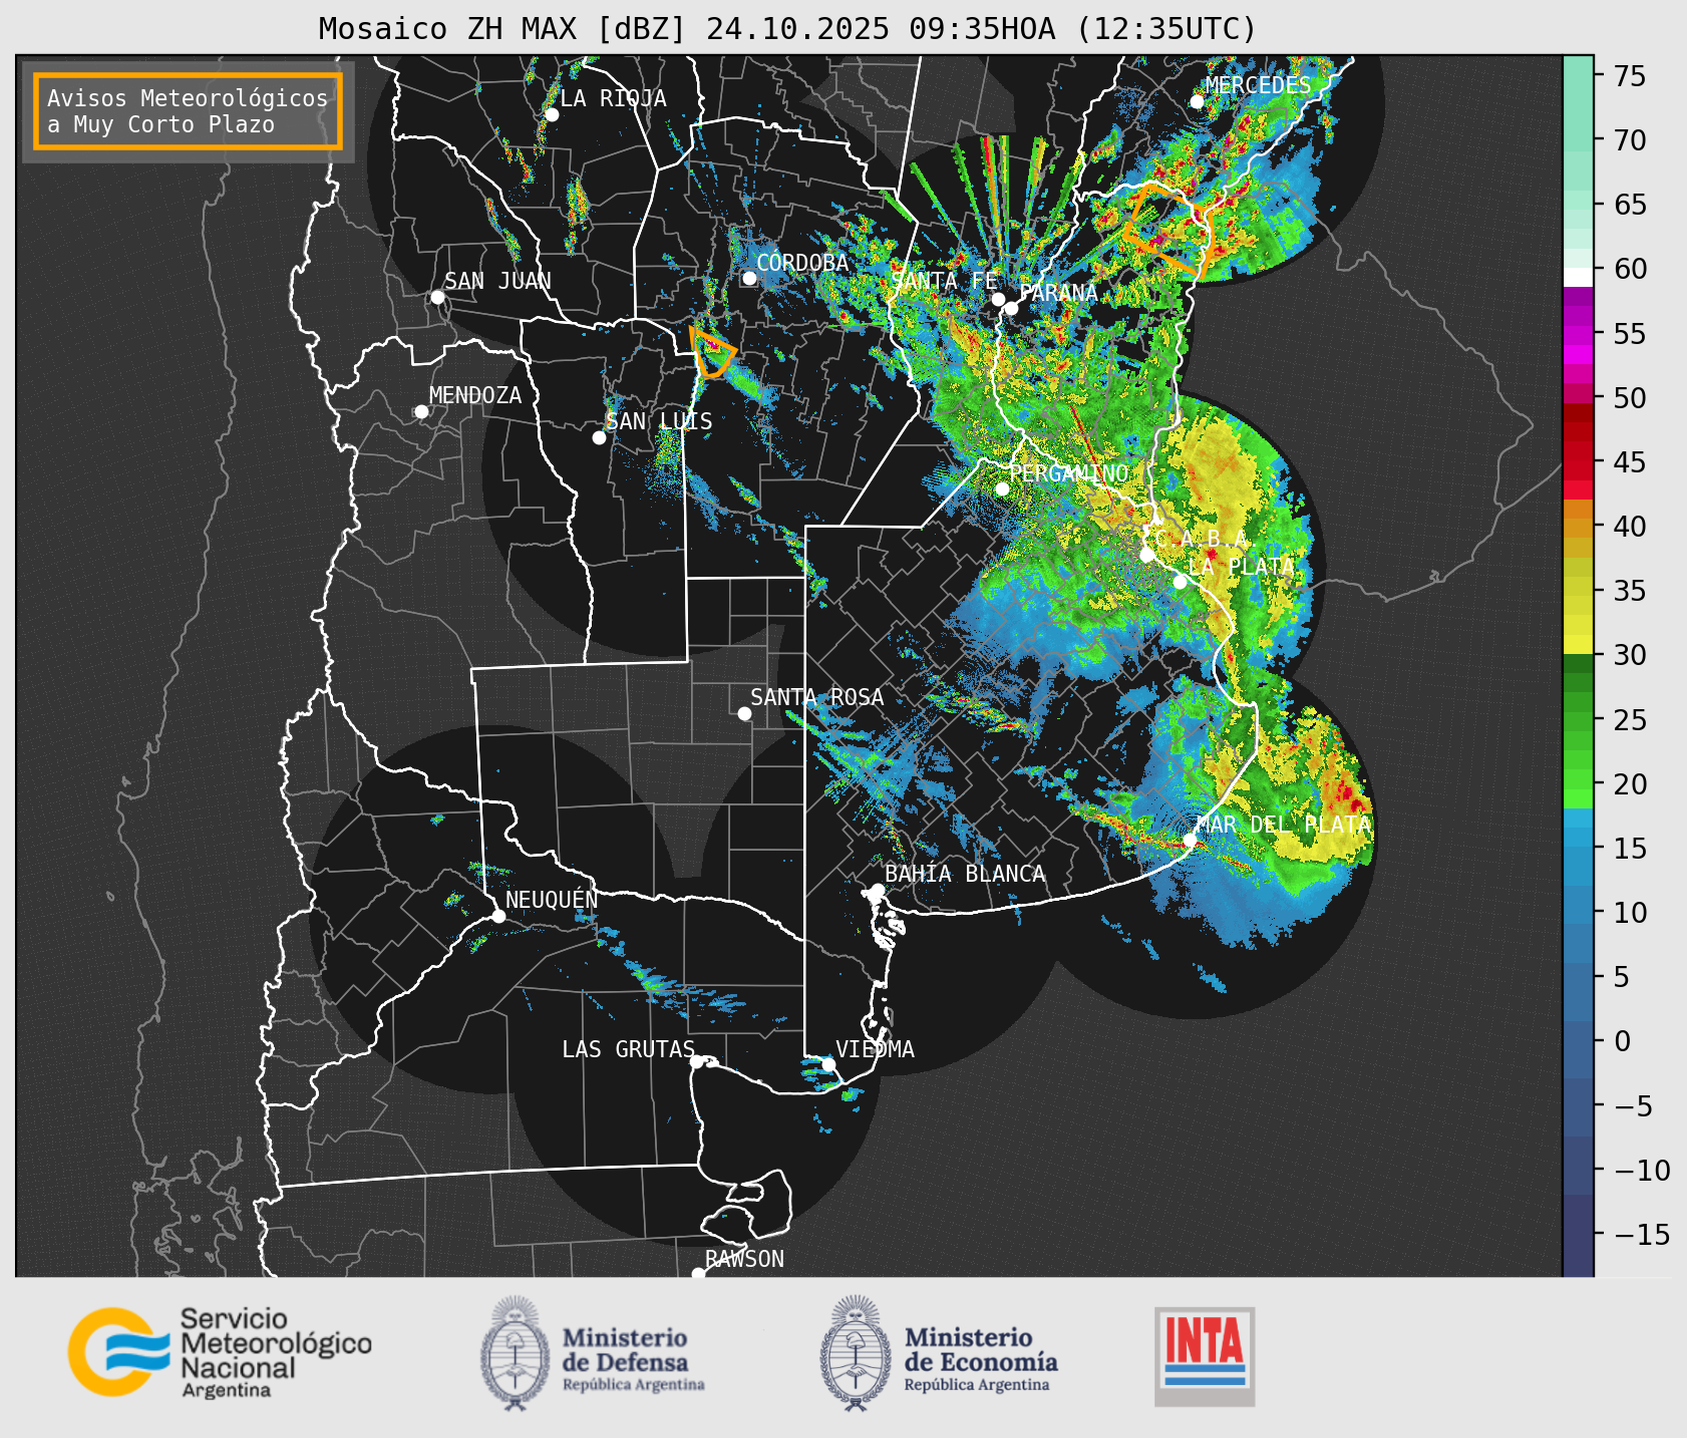Click the Neuquén city marker dot

click(499, 916)
